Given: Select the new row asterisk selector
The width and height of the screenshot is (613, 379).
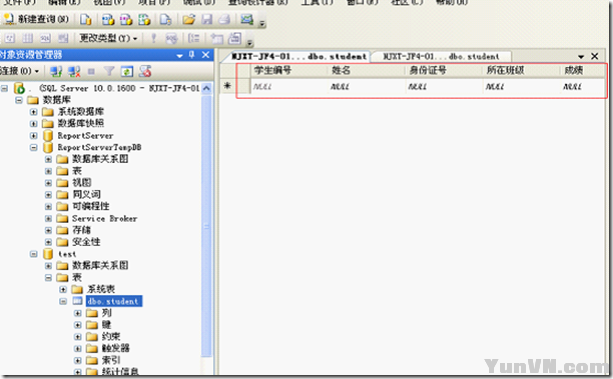Looking at the screenshot, I should [x=228, y=86].
